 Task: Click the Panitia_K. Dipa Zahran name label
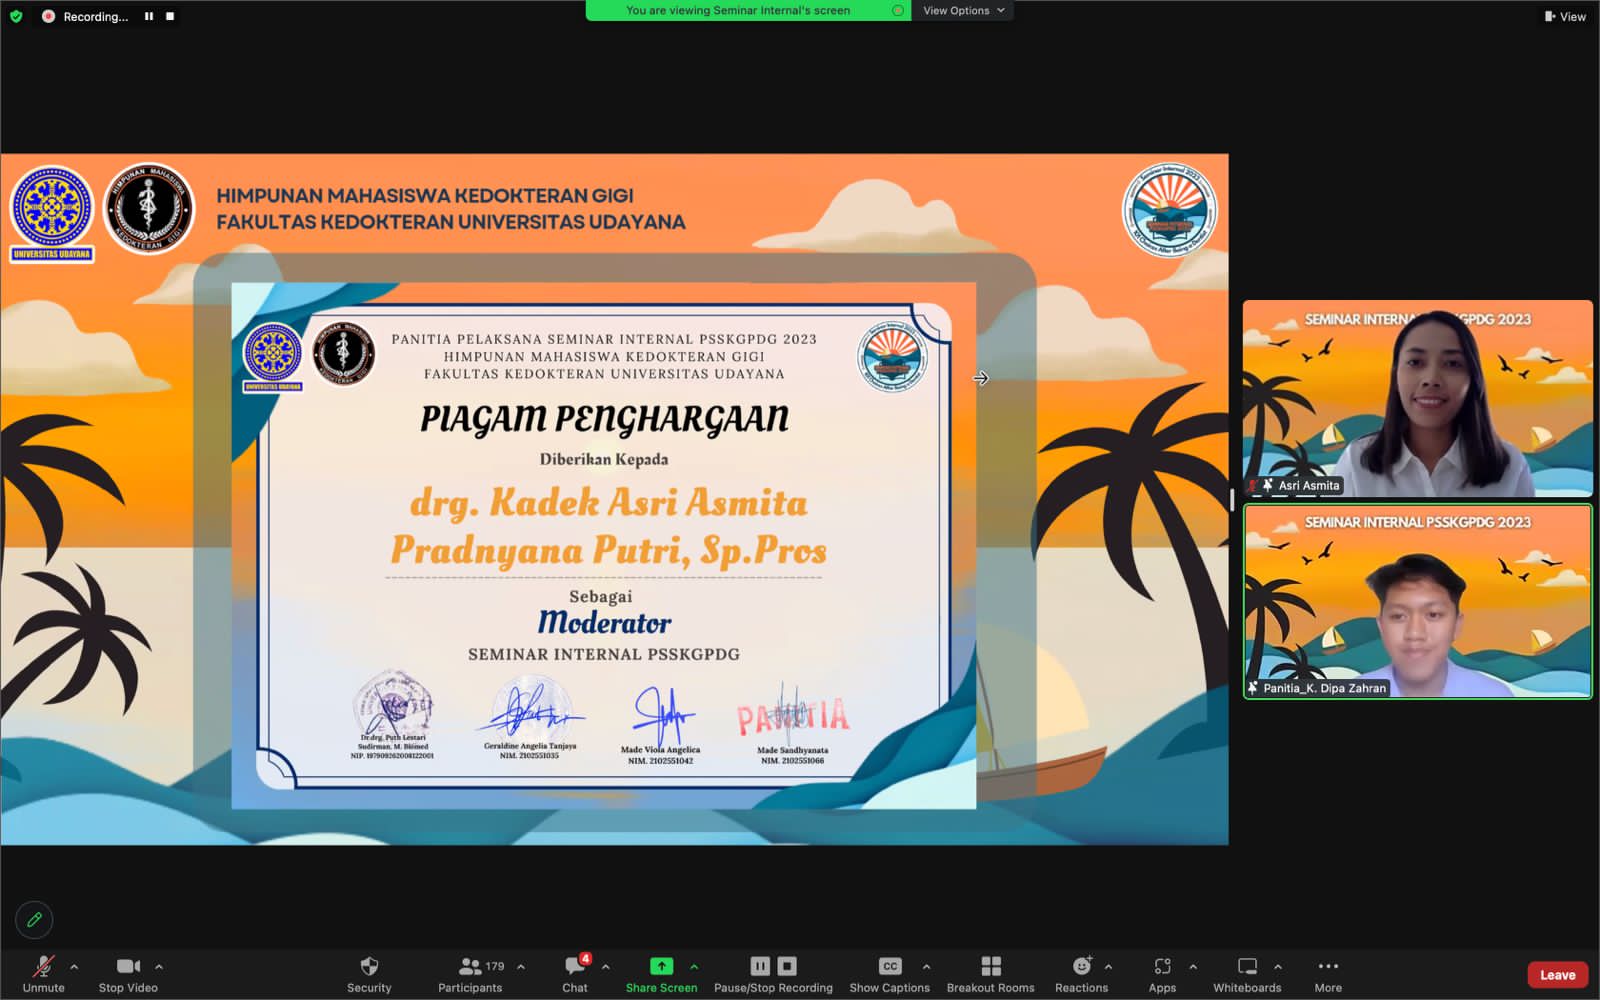1324,688
